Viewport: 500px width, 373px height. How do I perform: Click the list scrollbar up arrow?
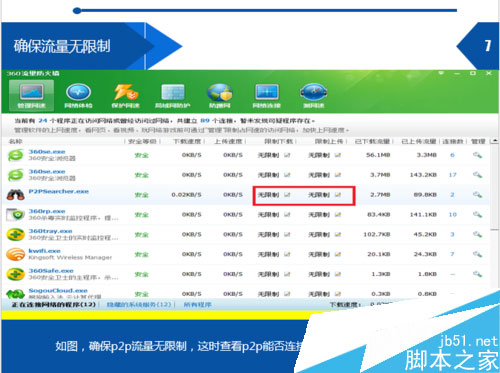(495, 141)
